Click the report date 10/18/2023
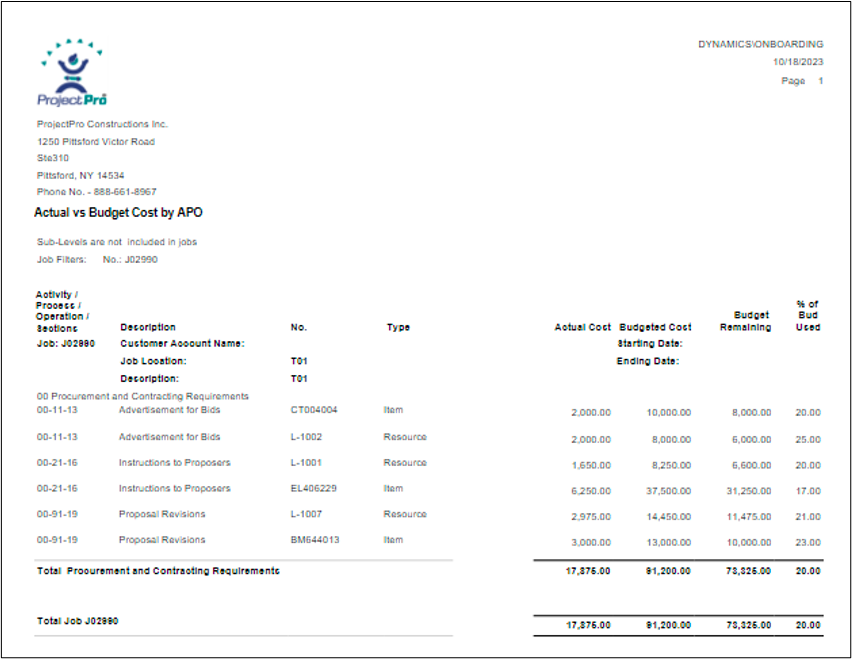 tap(798, 62)
